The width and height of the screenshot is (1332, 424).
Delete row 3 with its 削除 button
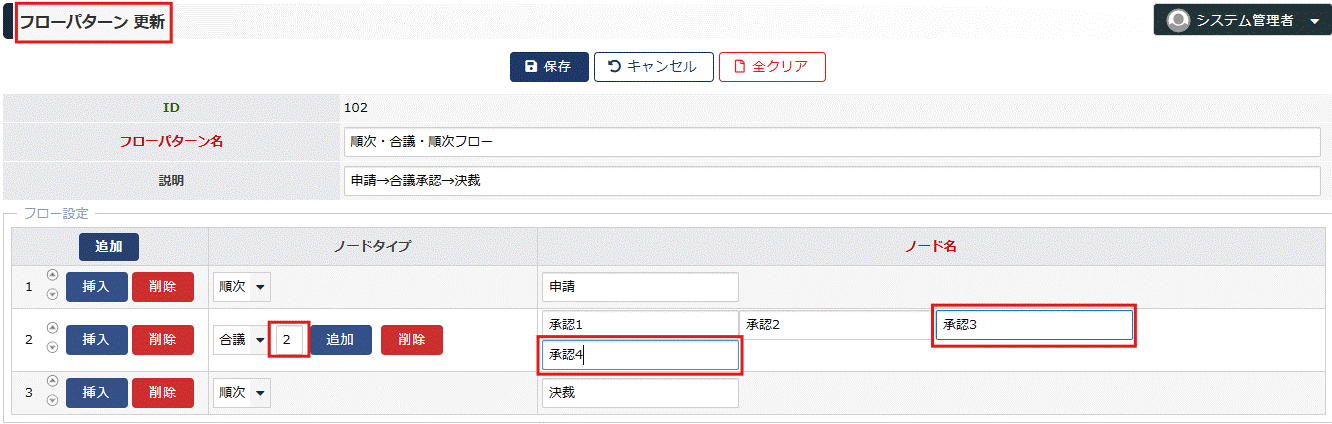[x=163, y=393]
